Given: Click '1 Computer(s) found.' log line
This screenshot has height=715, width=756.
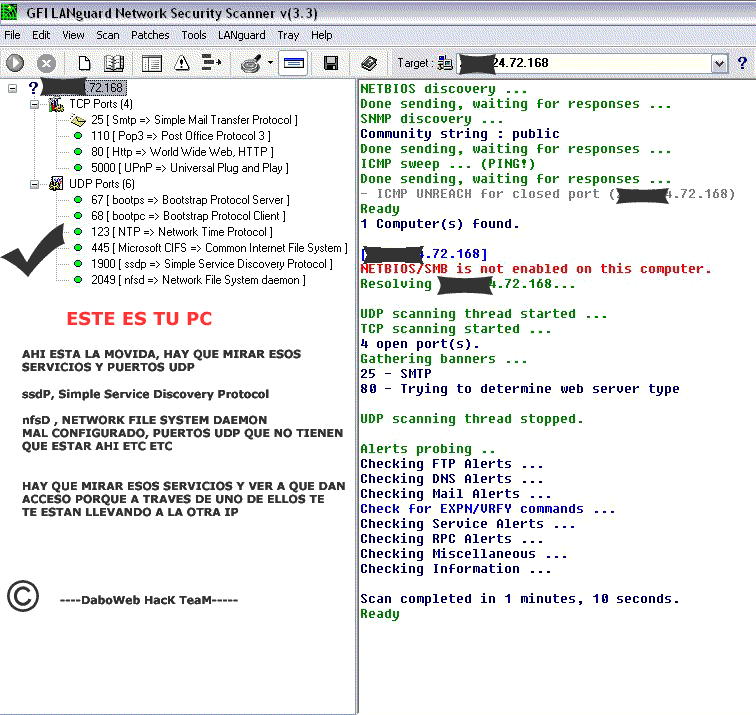Looking at the screenshot, I should (440, 224).
